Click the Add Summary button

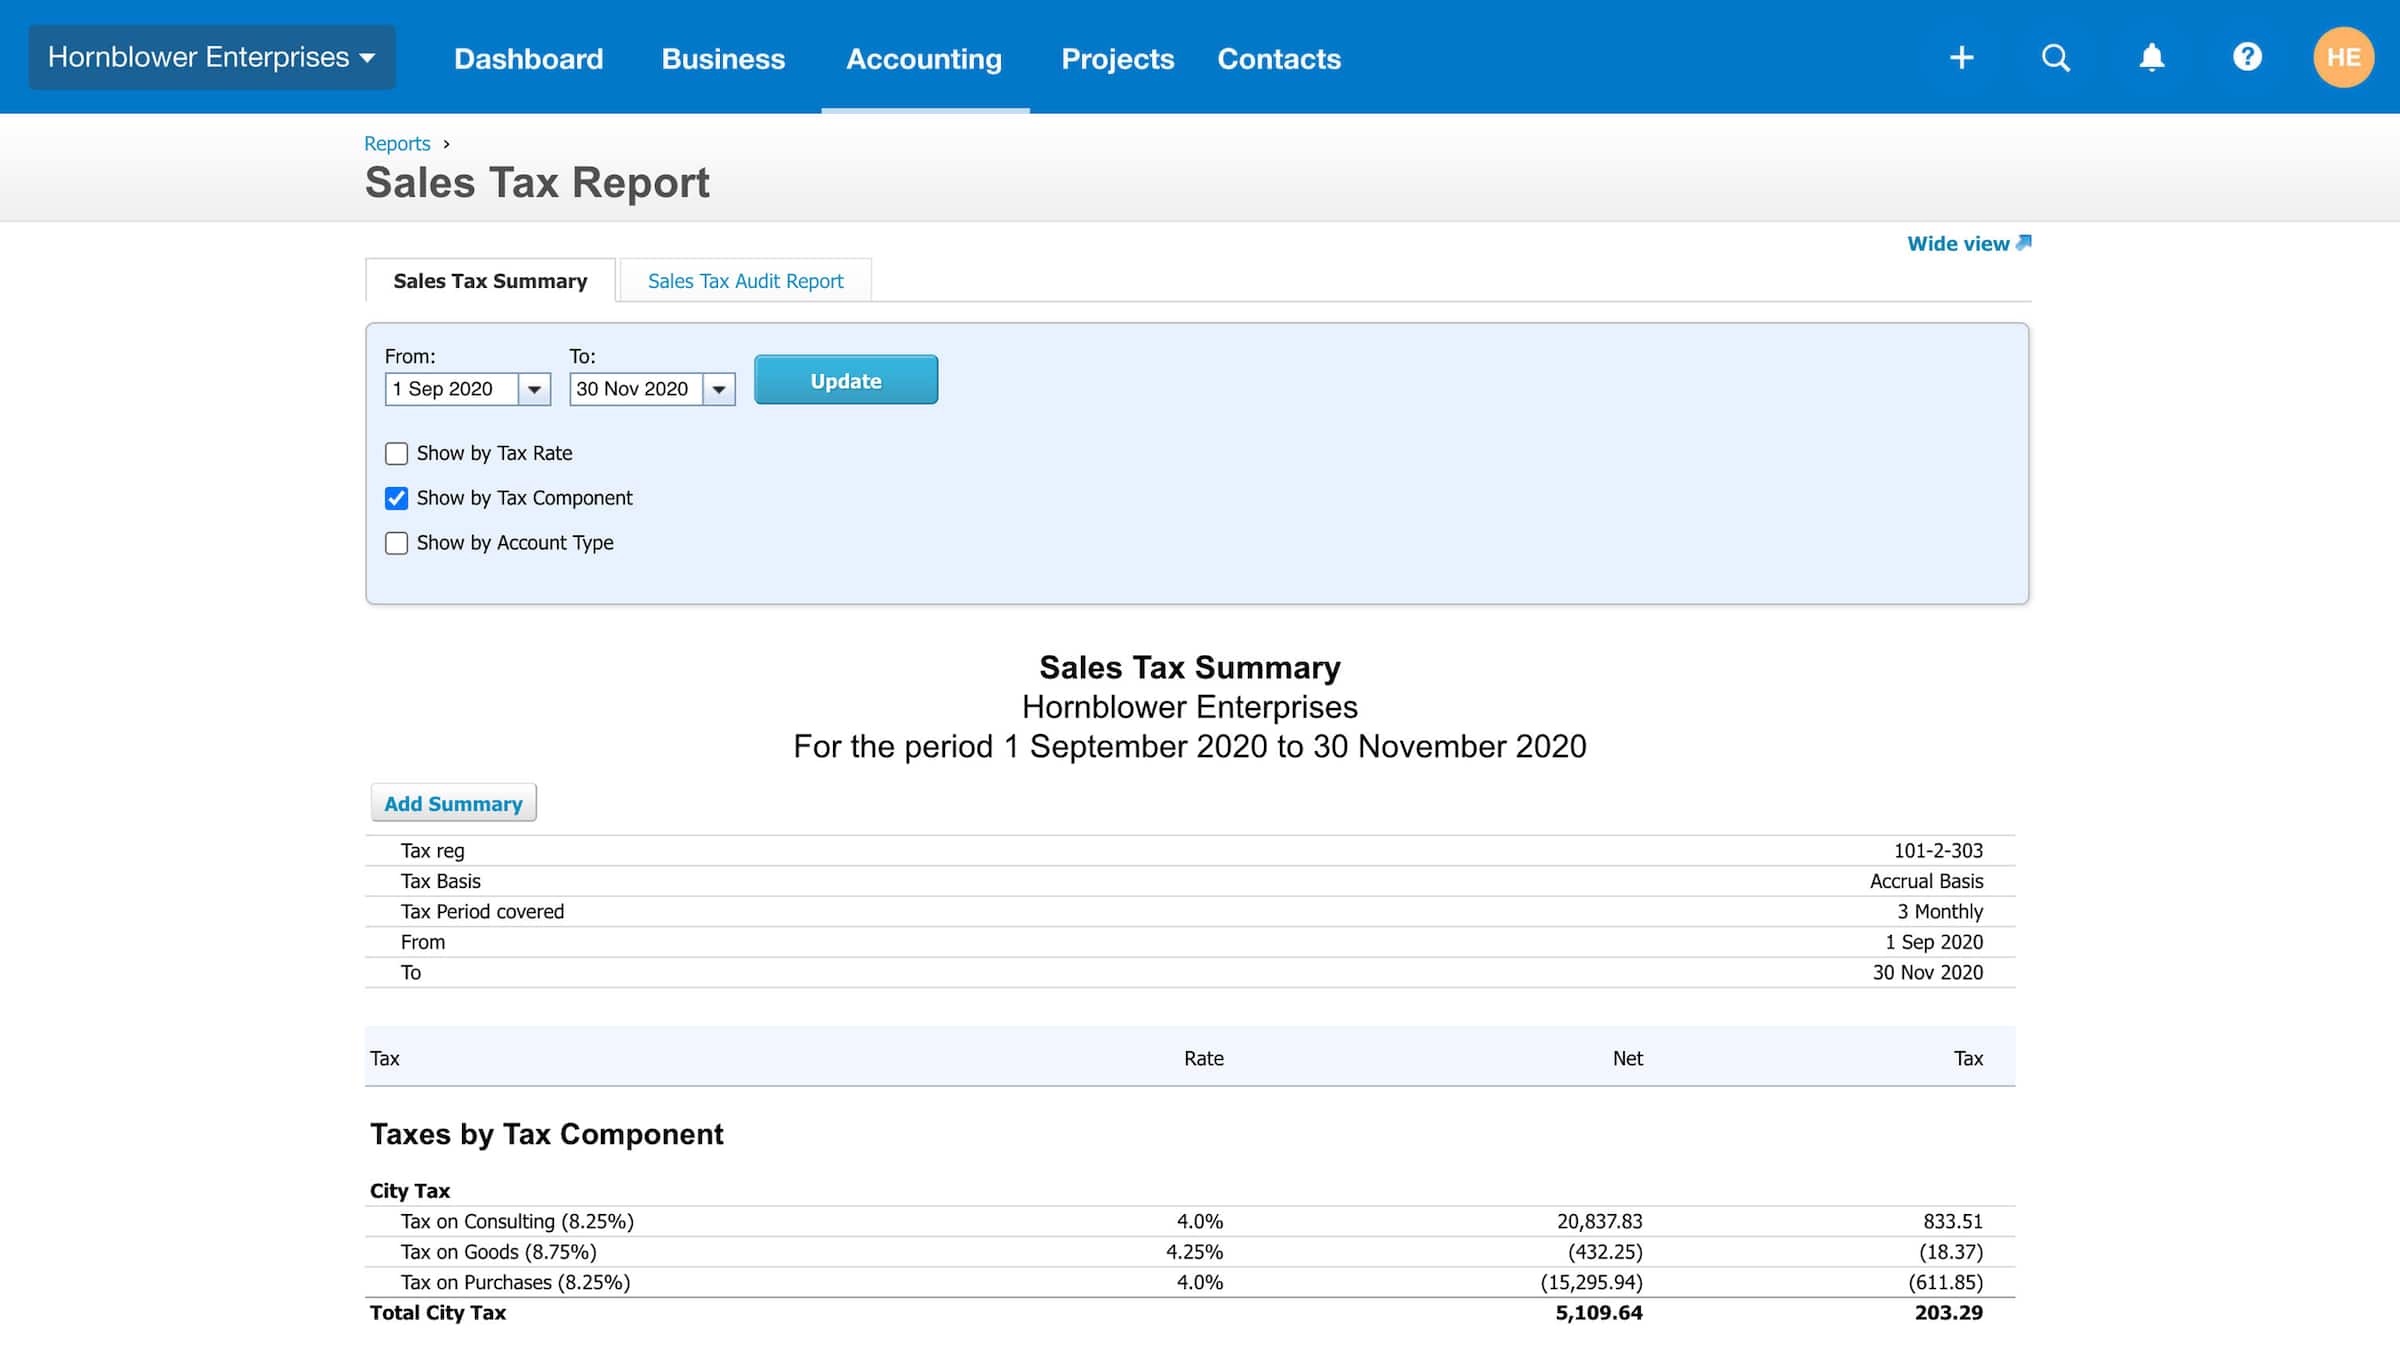click(x=453, y=802)
